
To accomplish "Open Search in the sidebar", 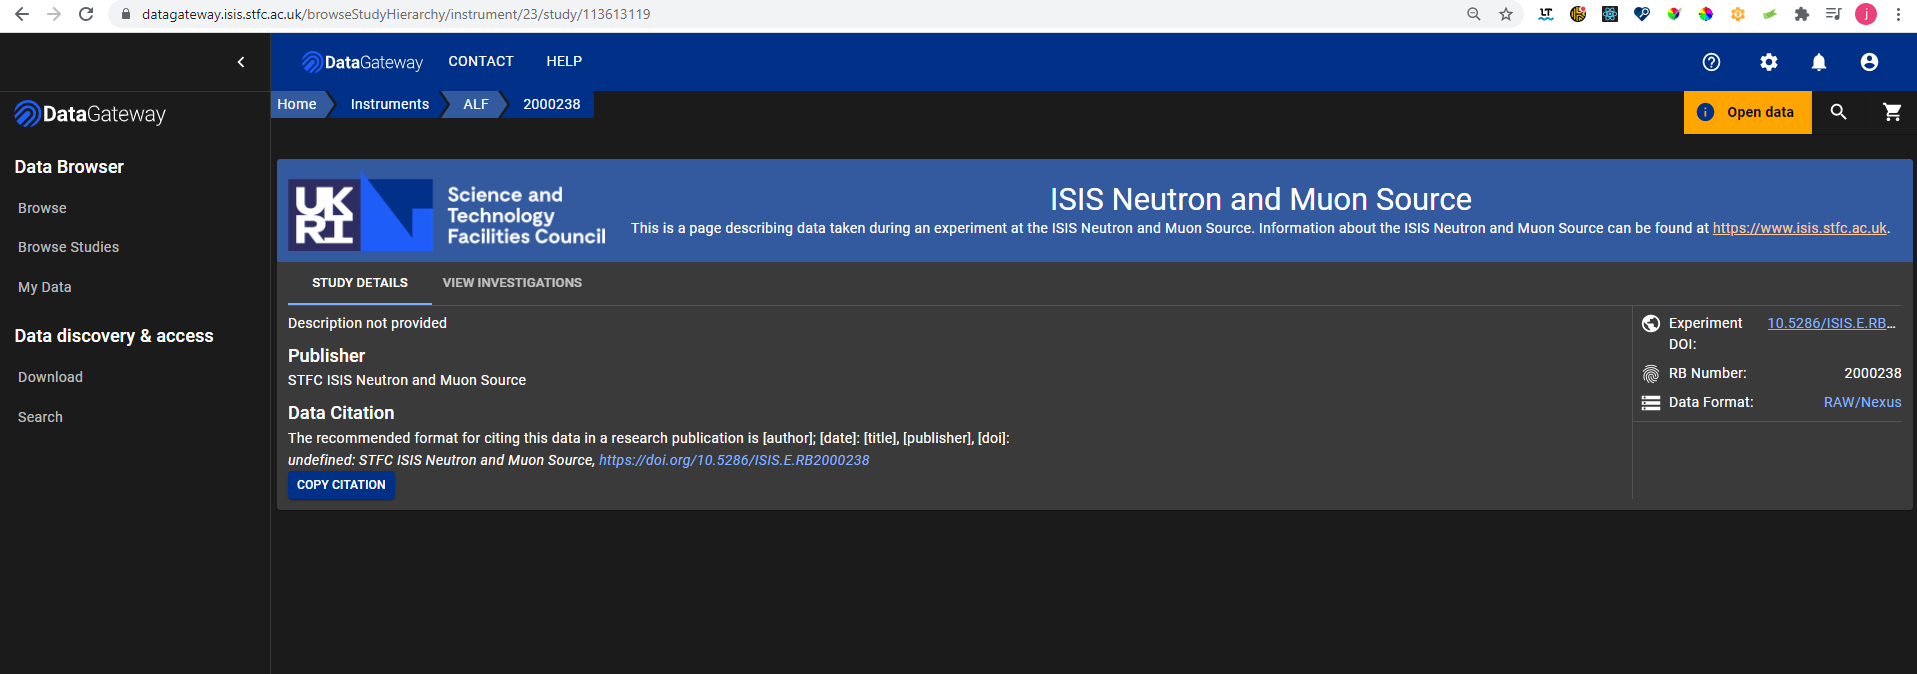I will (40, 417).
